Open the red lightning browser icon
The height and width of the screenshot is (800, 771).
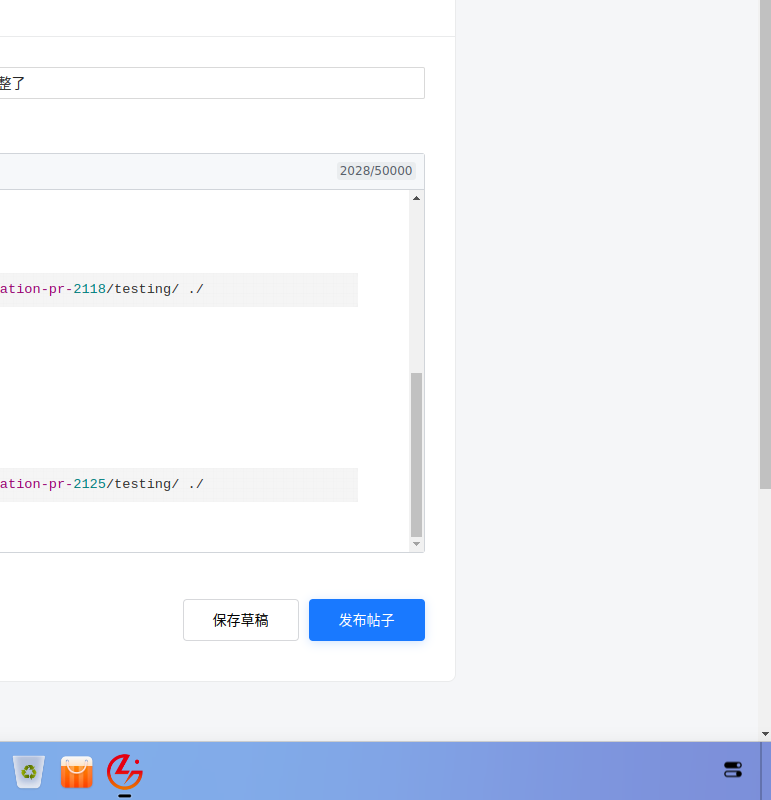point(125,771)
